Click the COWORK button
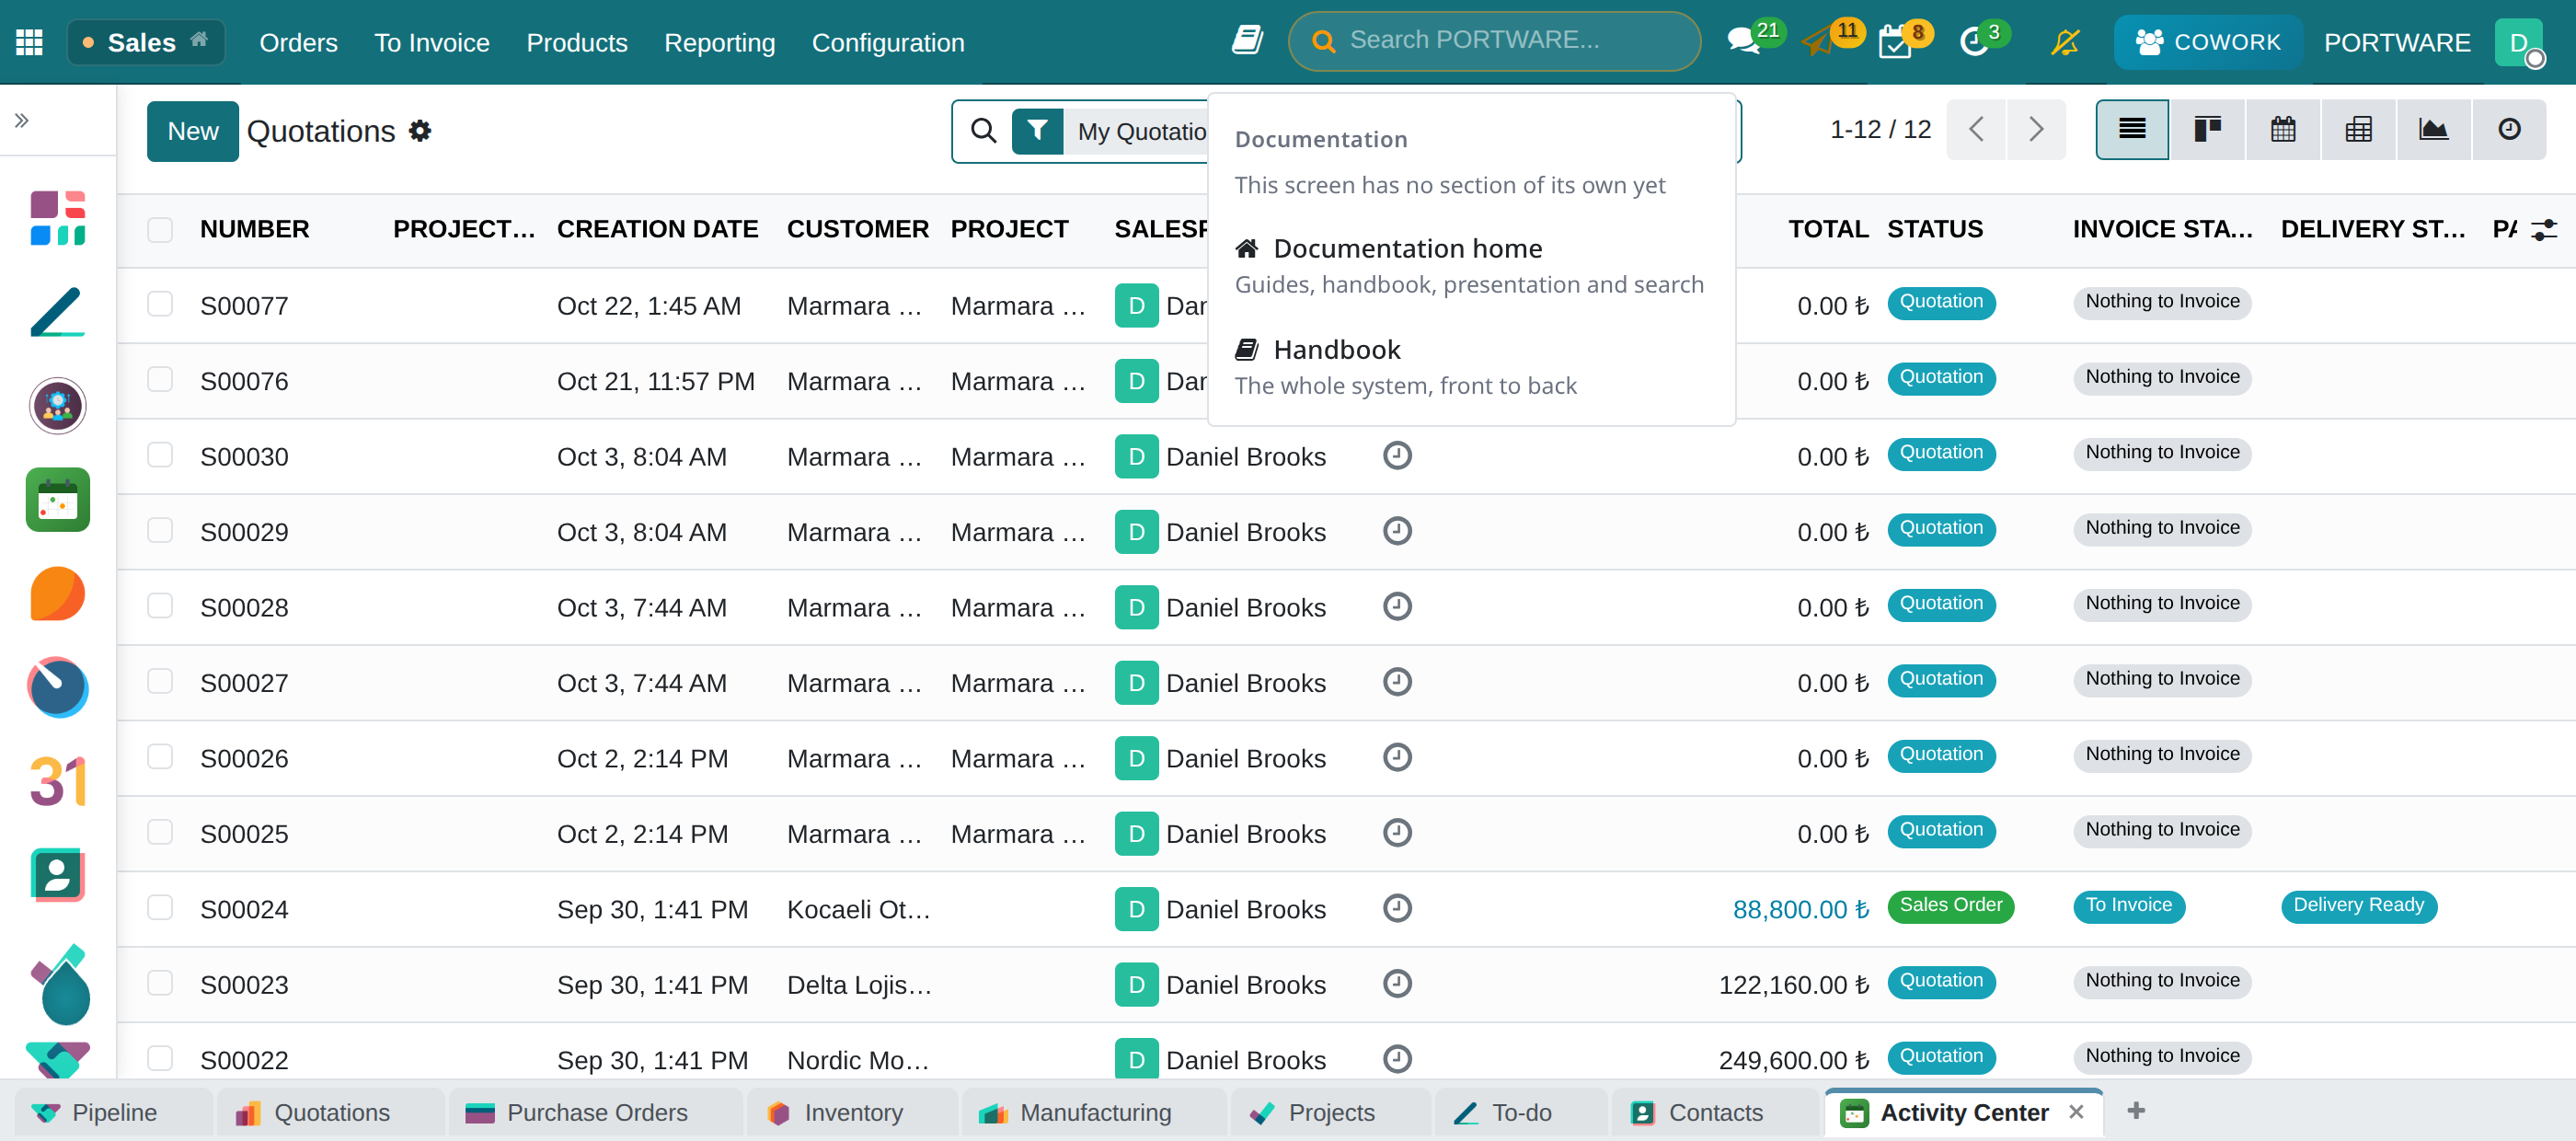Viewport: 2576px width, 1141px height. point(2208,42)
